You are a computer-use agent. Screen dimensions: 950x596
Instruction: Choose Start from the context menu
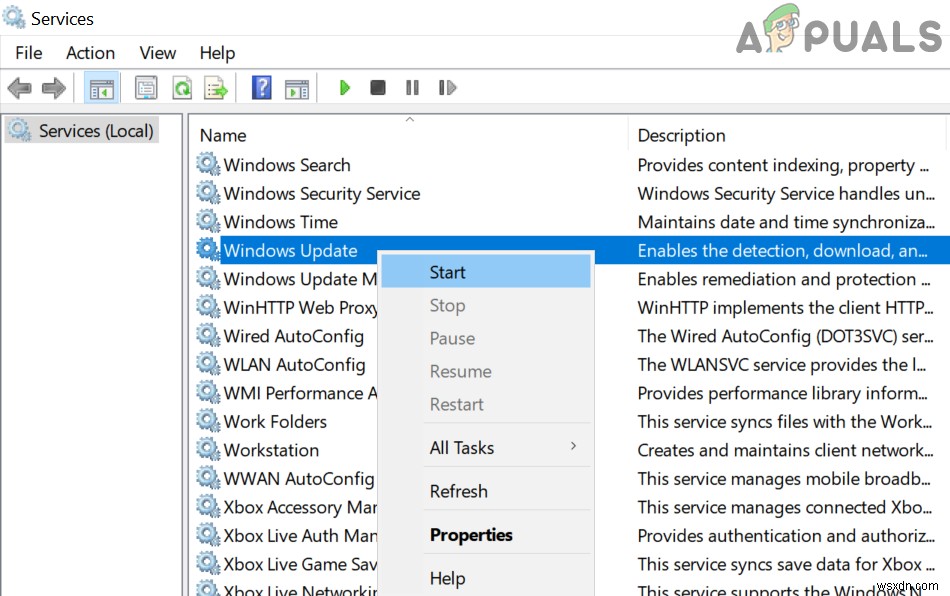tap(446, 271)
